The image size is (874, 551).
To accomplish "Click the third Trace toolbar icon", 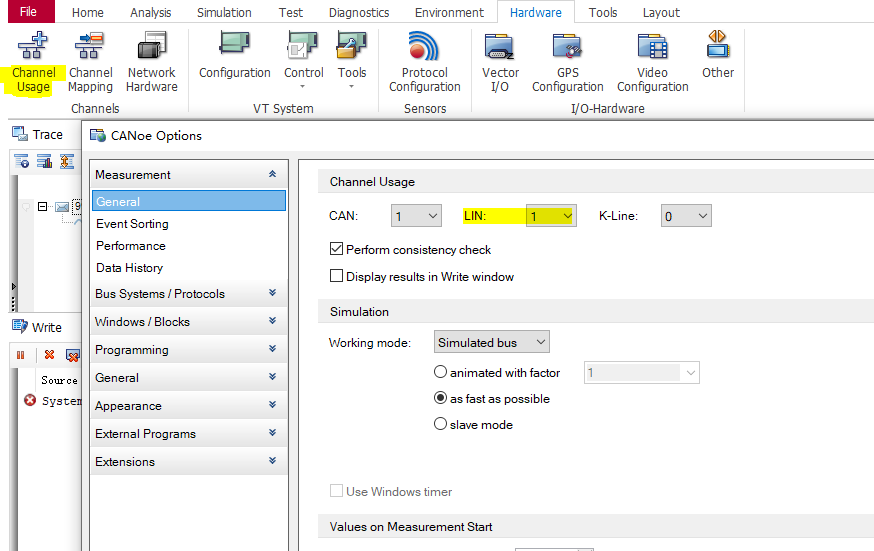I will 67,162.
